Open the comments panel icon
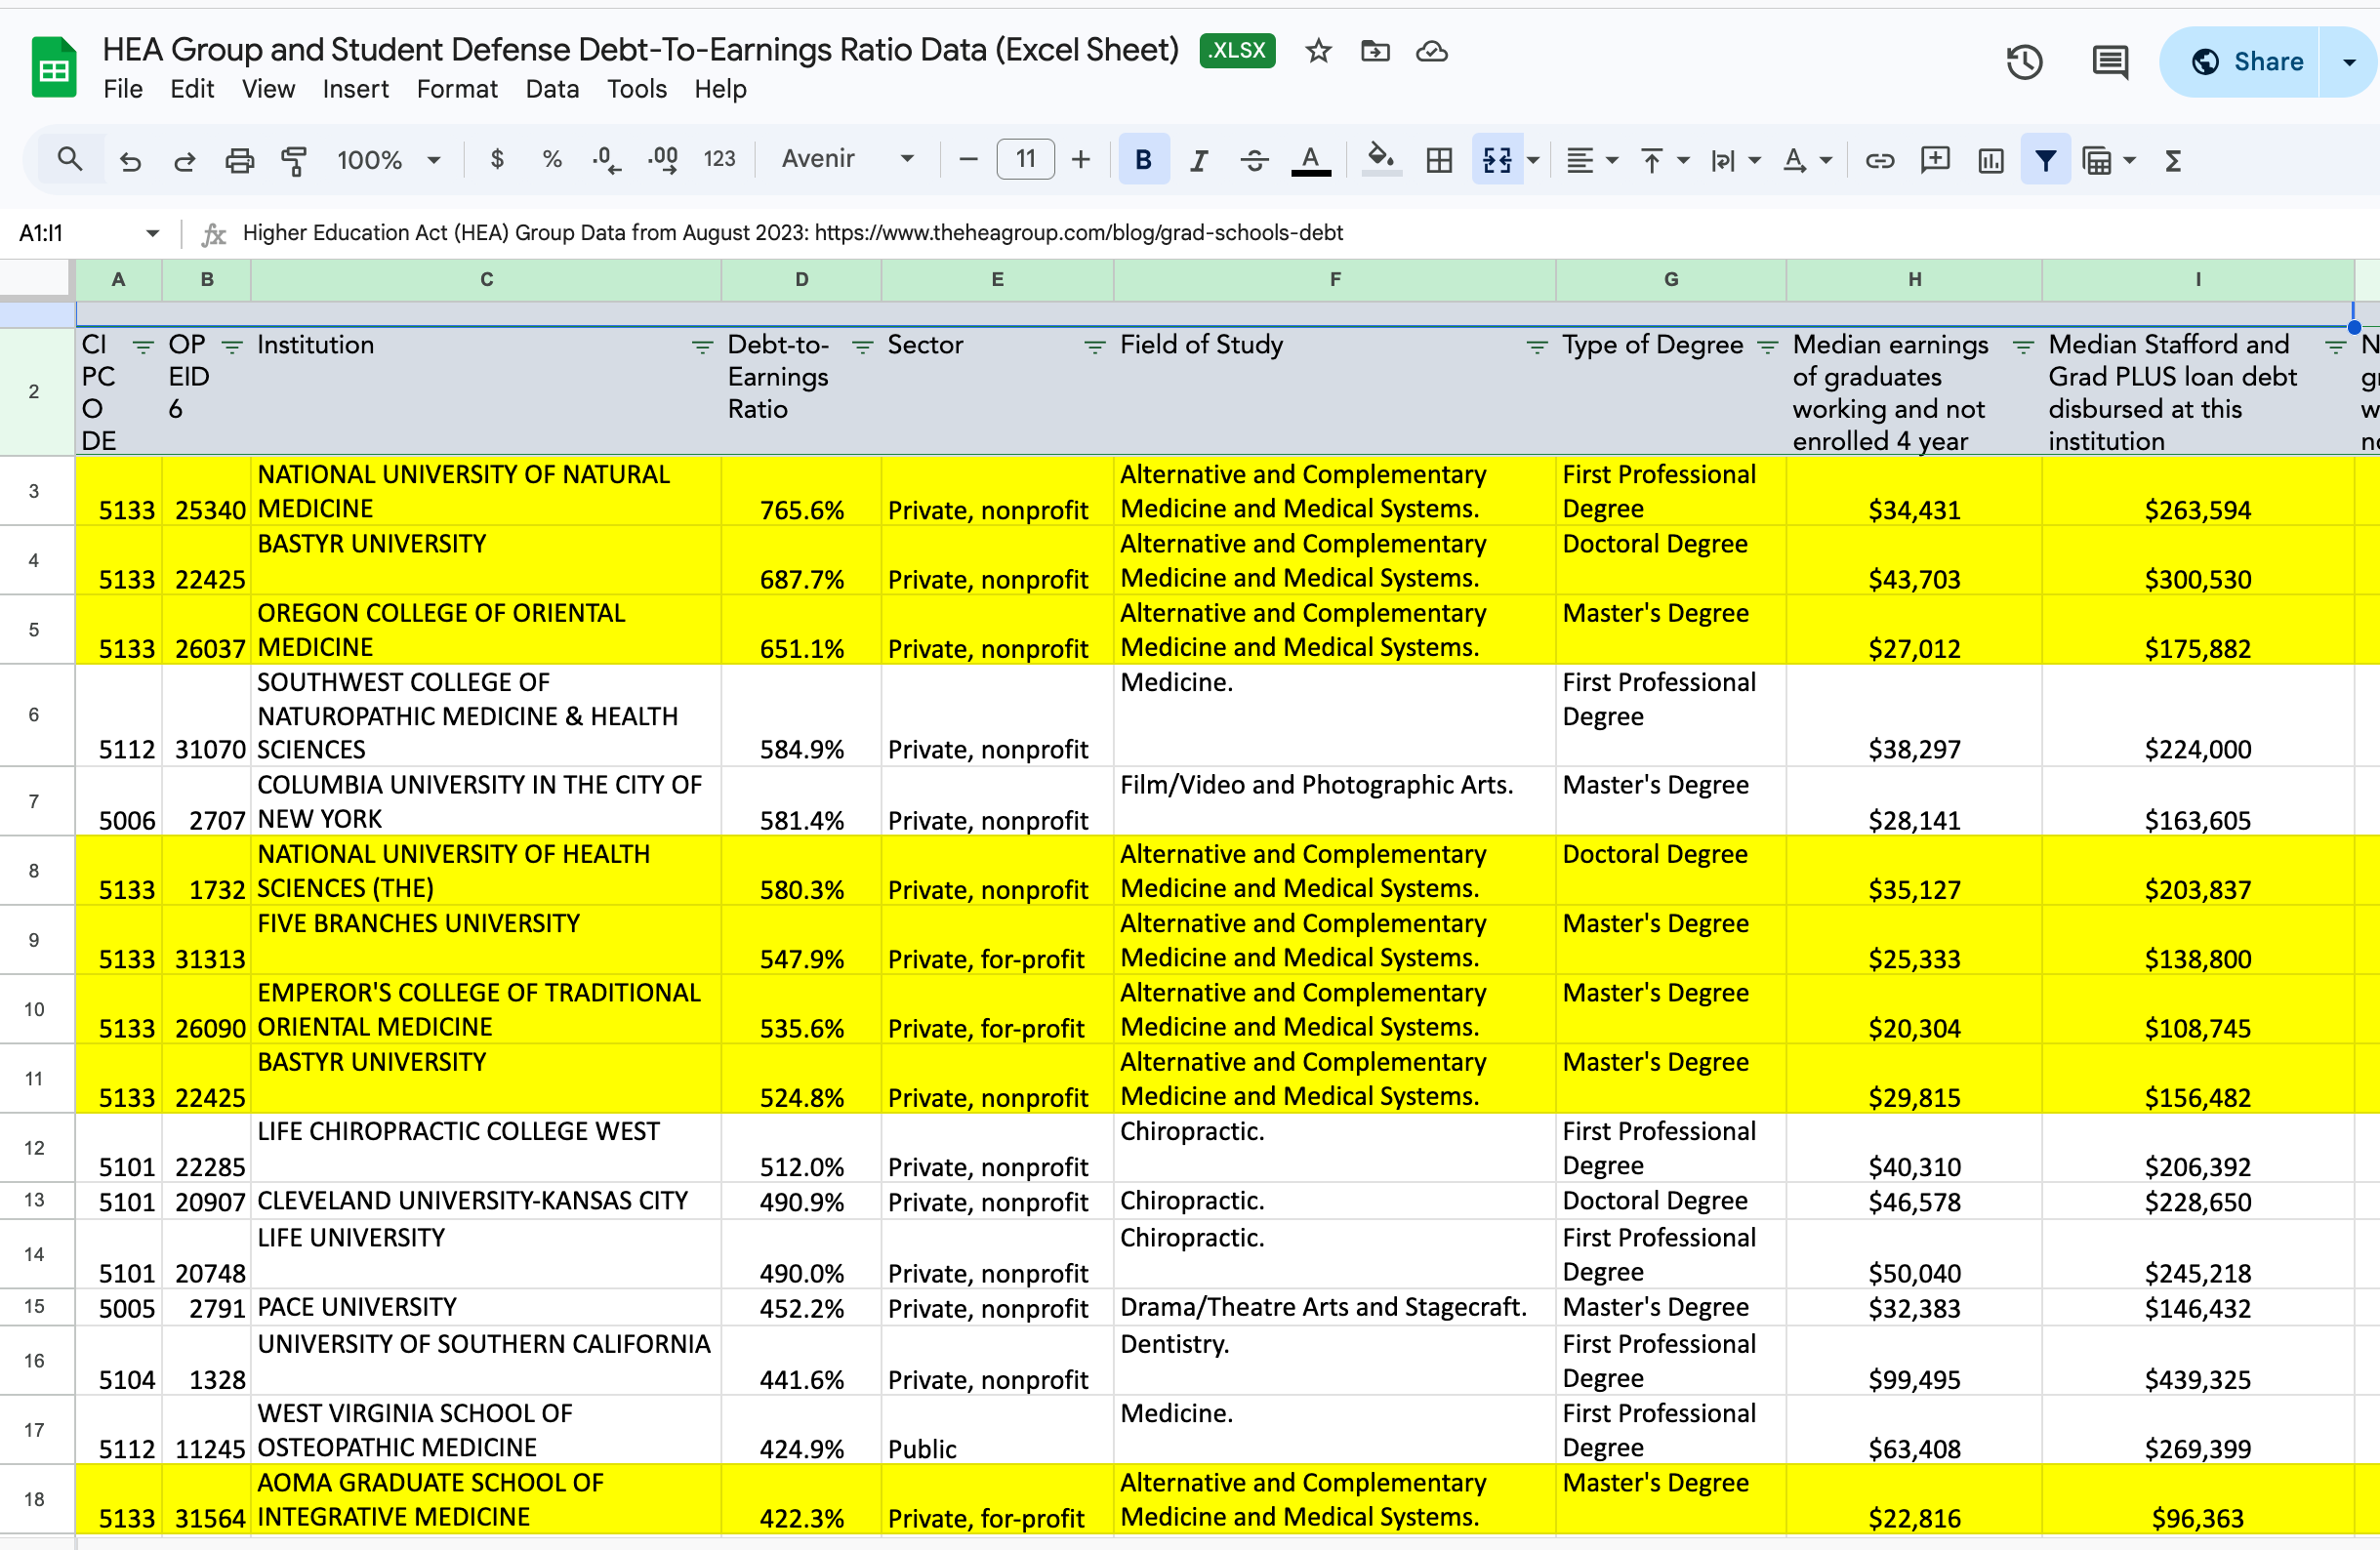Viewport: 2380px width, 1550px height. click(x=2109, y=62)
